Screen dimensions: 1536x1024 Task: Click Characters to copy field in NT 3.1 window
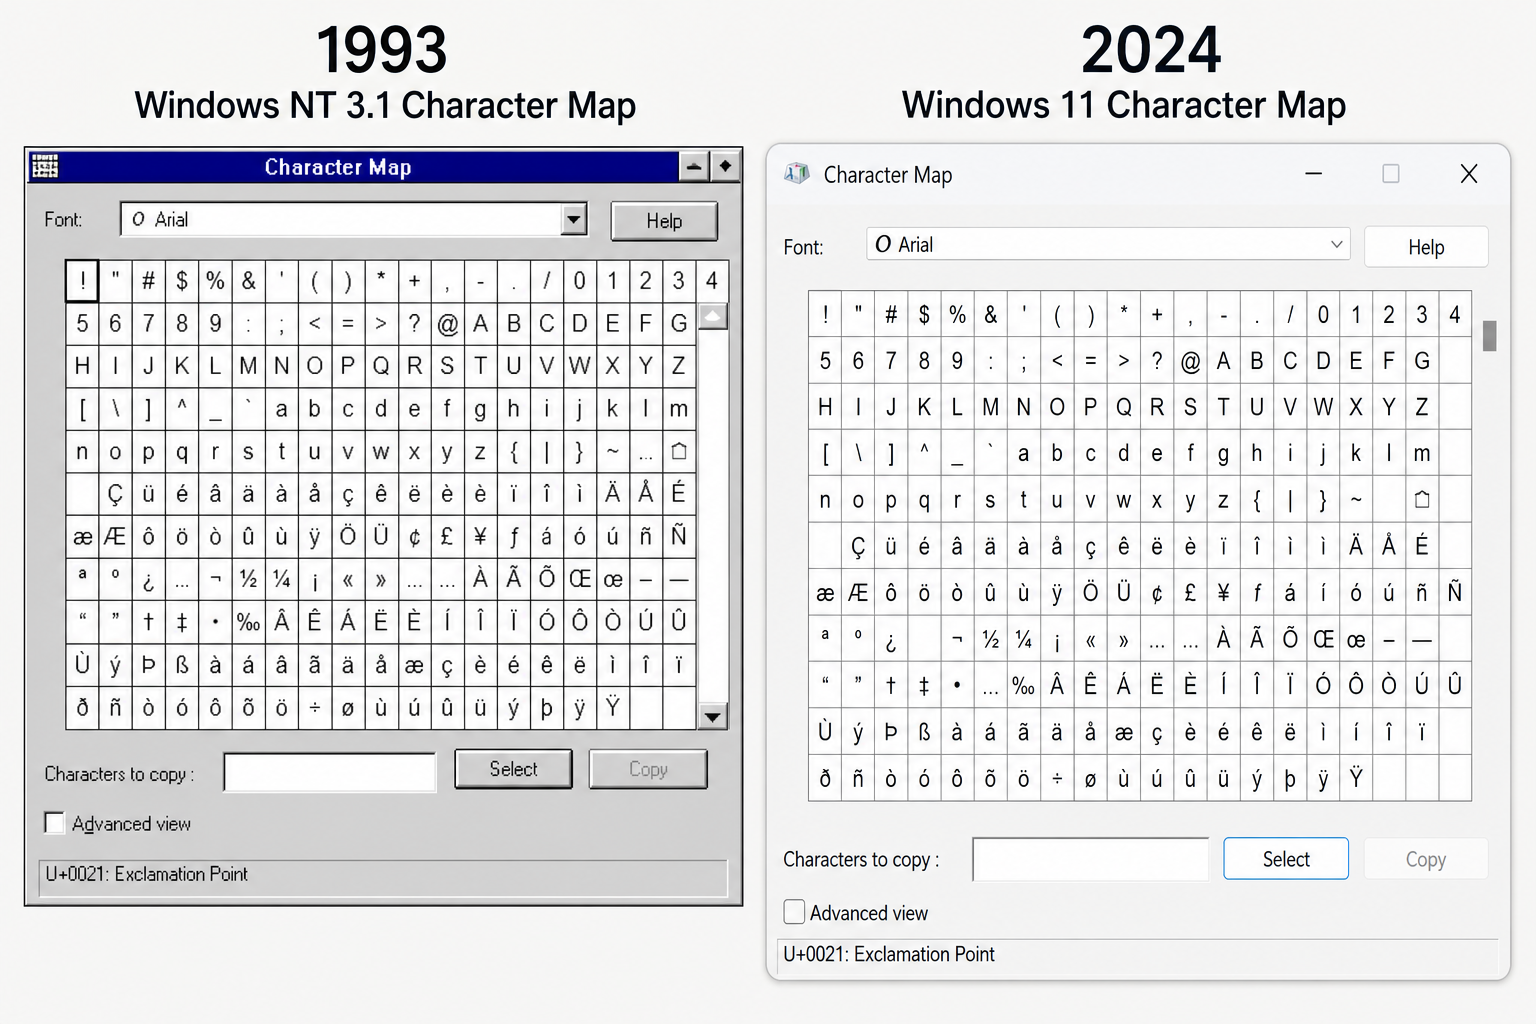click(x=330, y=772)
